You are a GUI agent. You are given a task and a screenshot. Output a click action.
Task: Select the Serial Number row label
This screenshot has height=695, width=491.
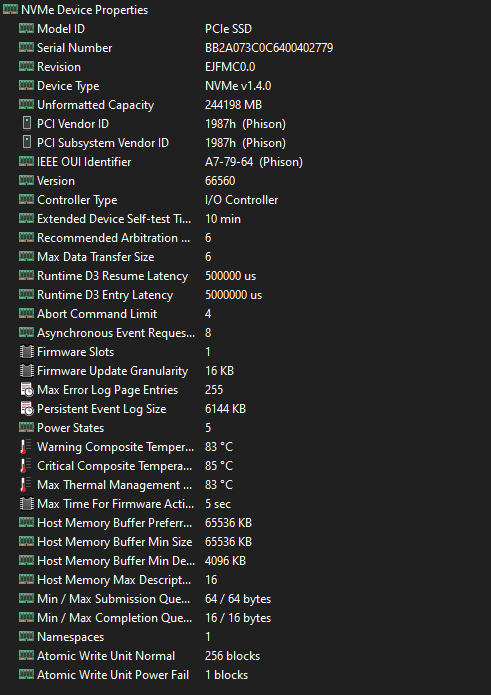[74, 48]
